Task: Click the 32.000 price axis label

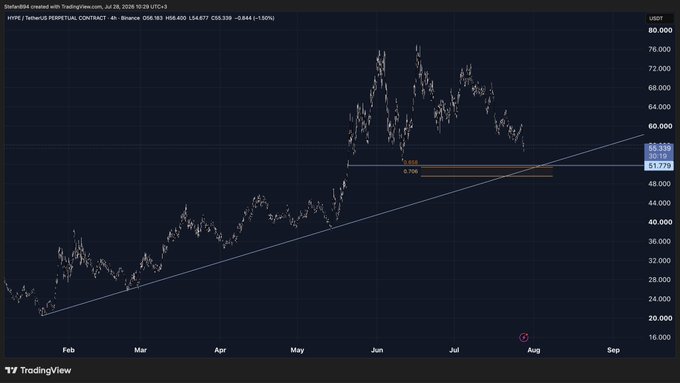Action: 660,261
